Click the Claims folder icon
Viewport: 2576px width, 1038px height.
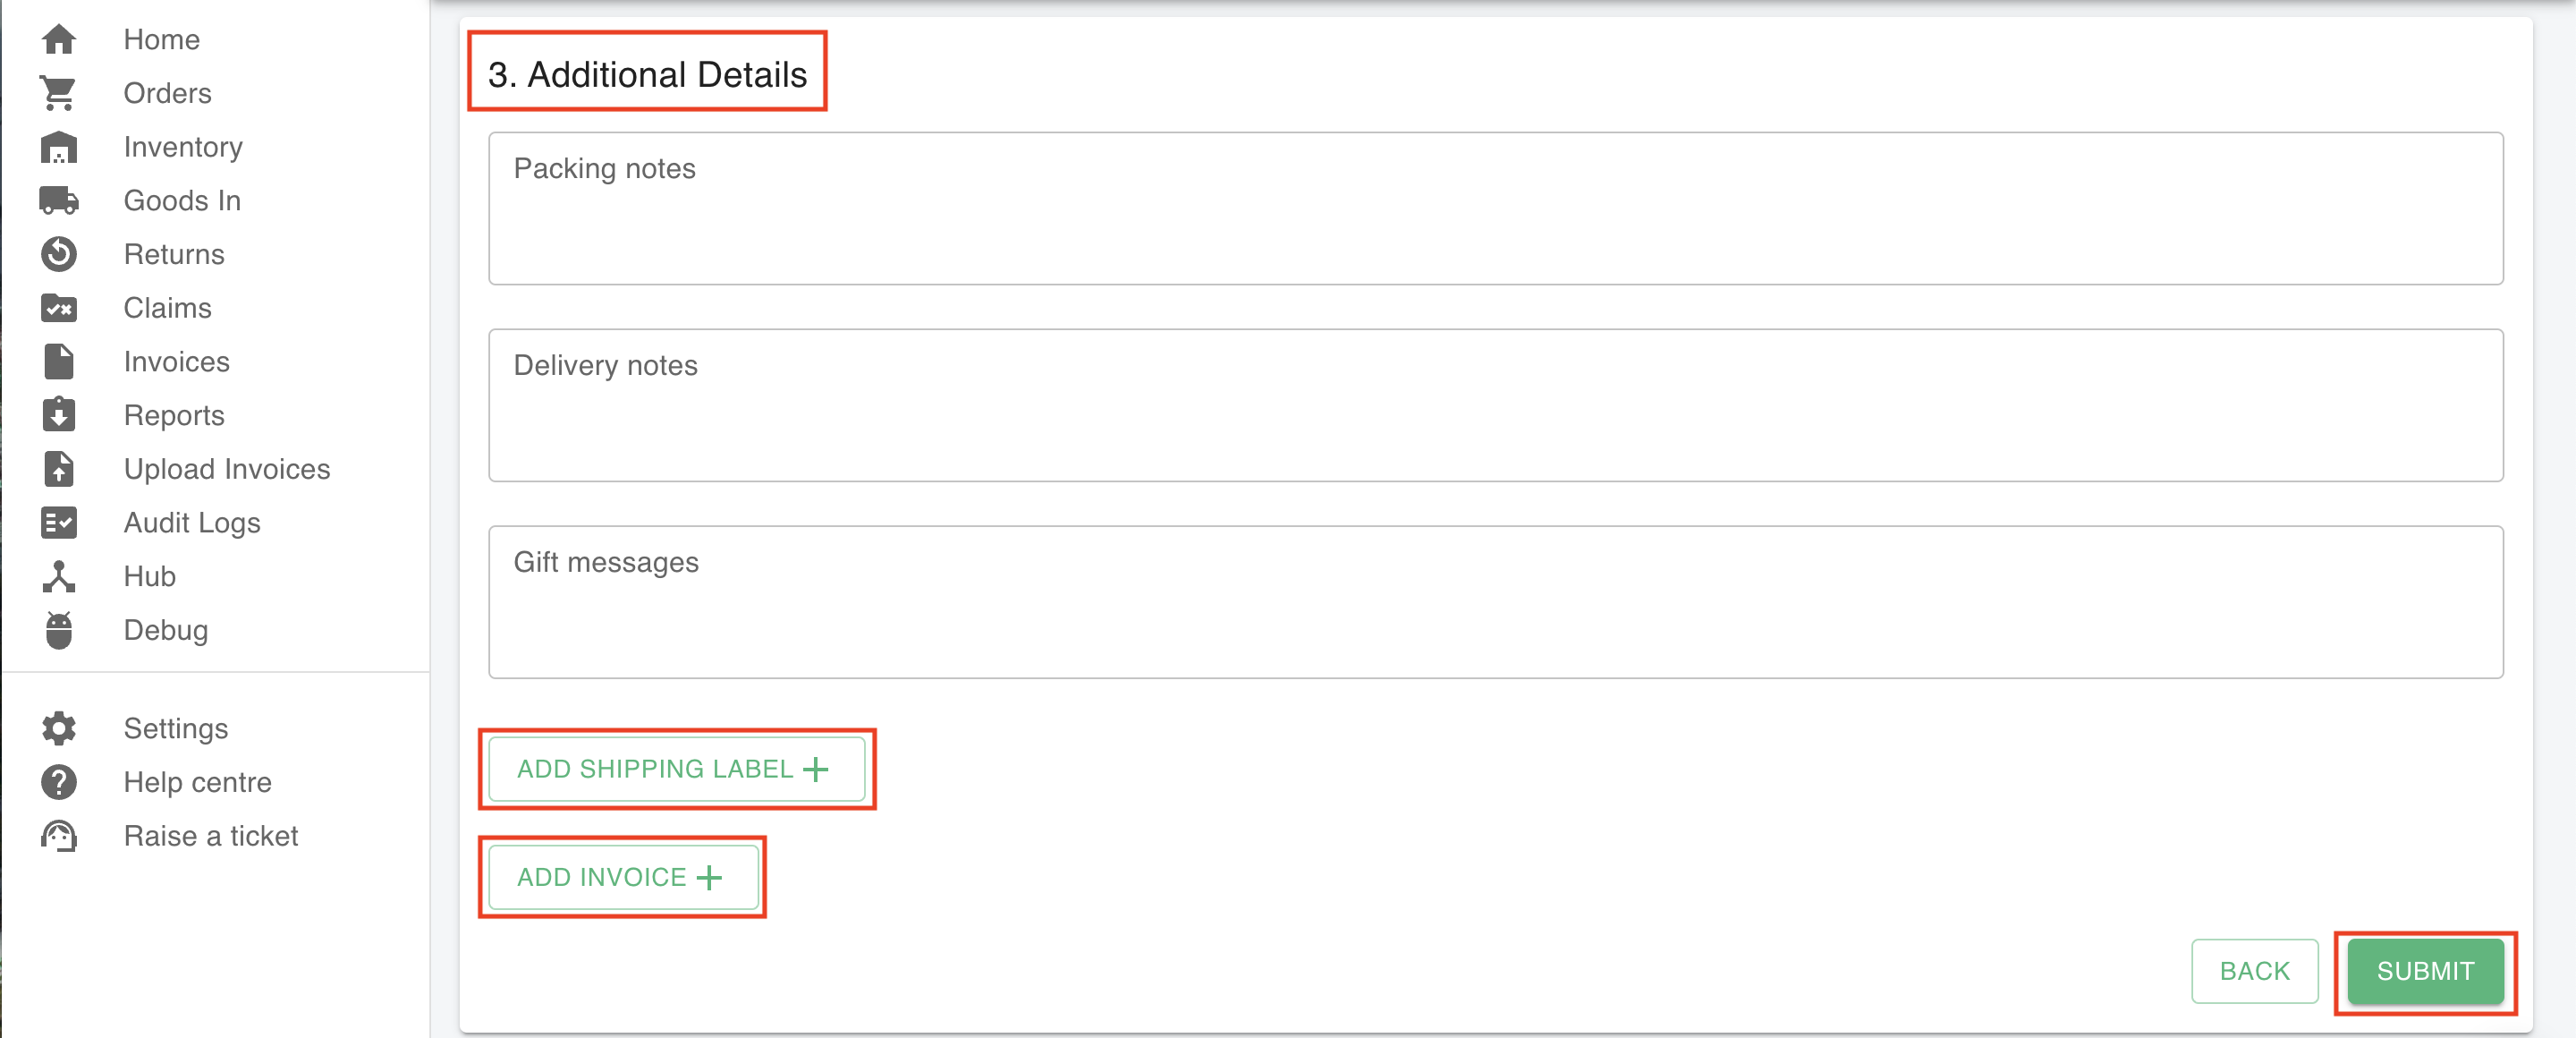(59, 308)
